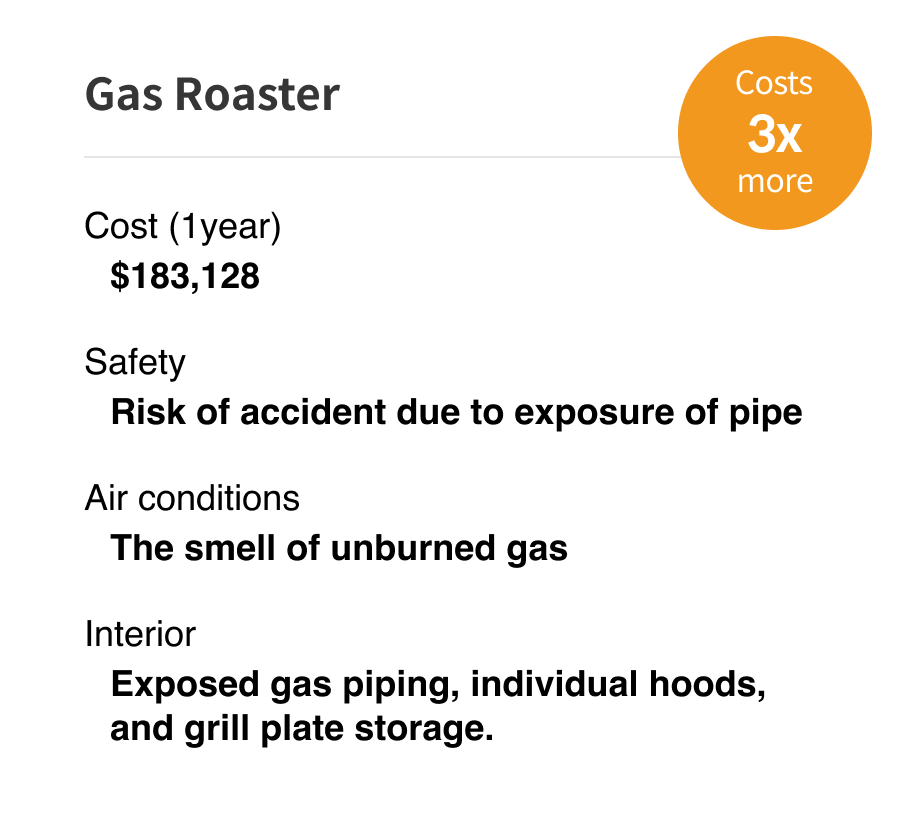Screen dimensions: 904x832
Task: Click the $183,128 cost value
Action: pyautogui.click(x=185, y=276)
